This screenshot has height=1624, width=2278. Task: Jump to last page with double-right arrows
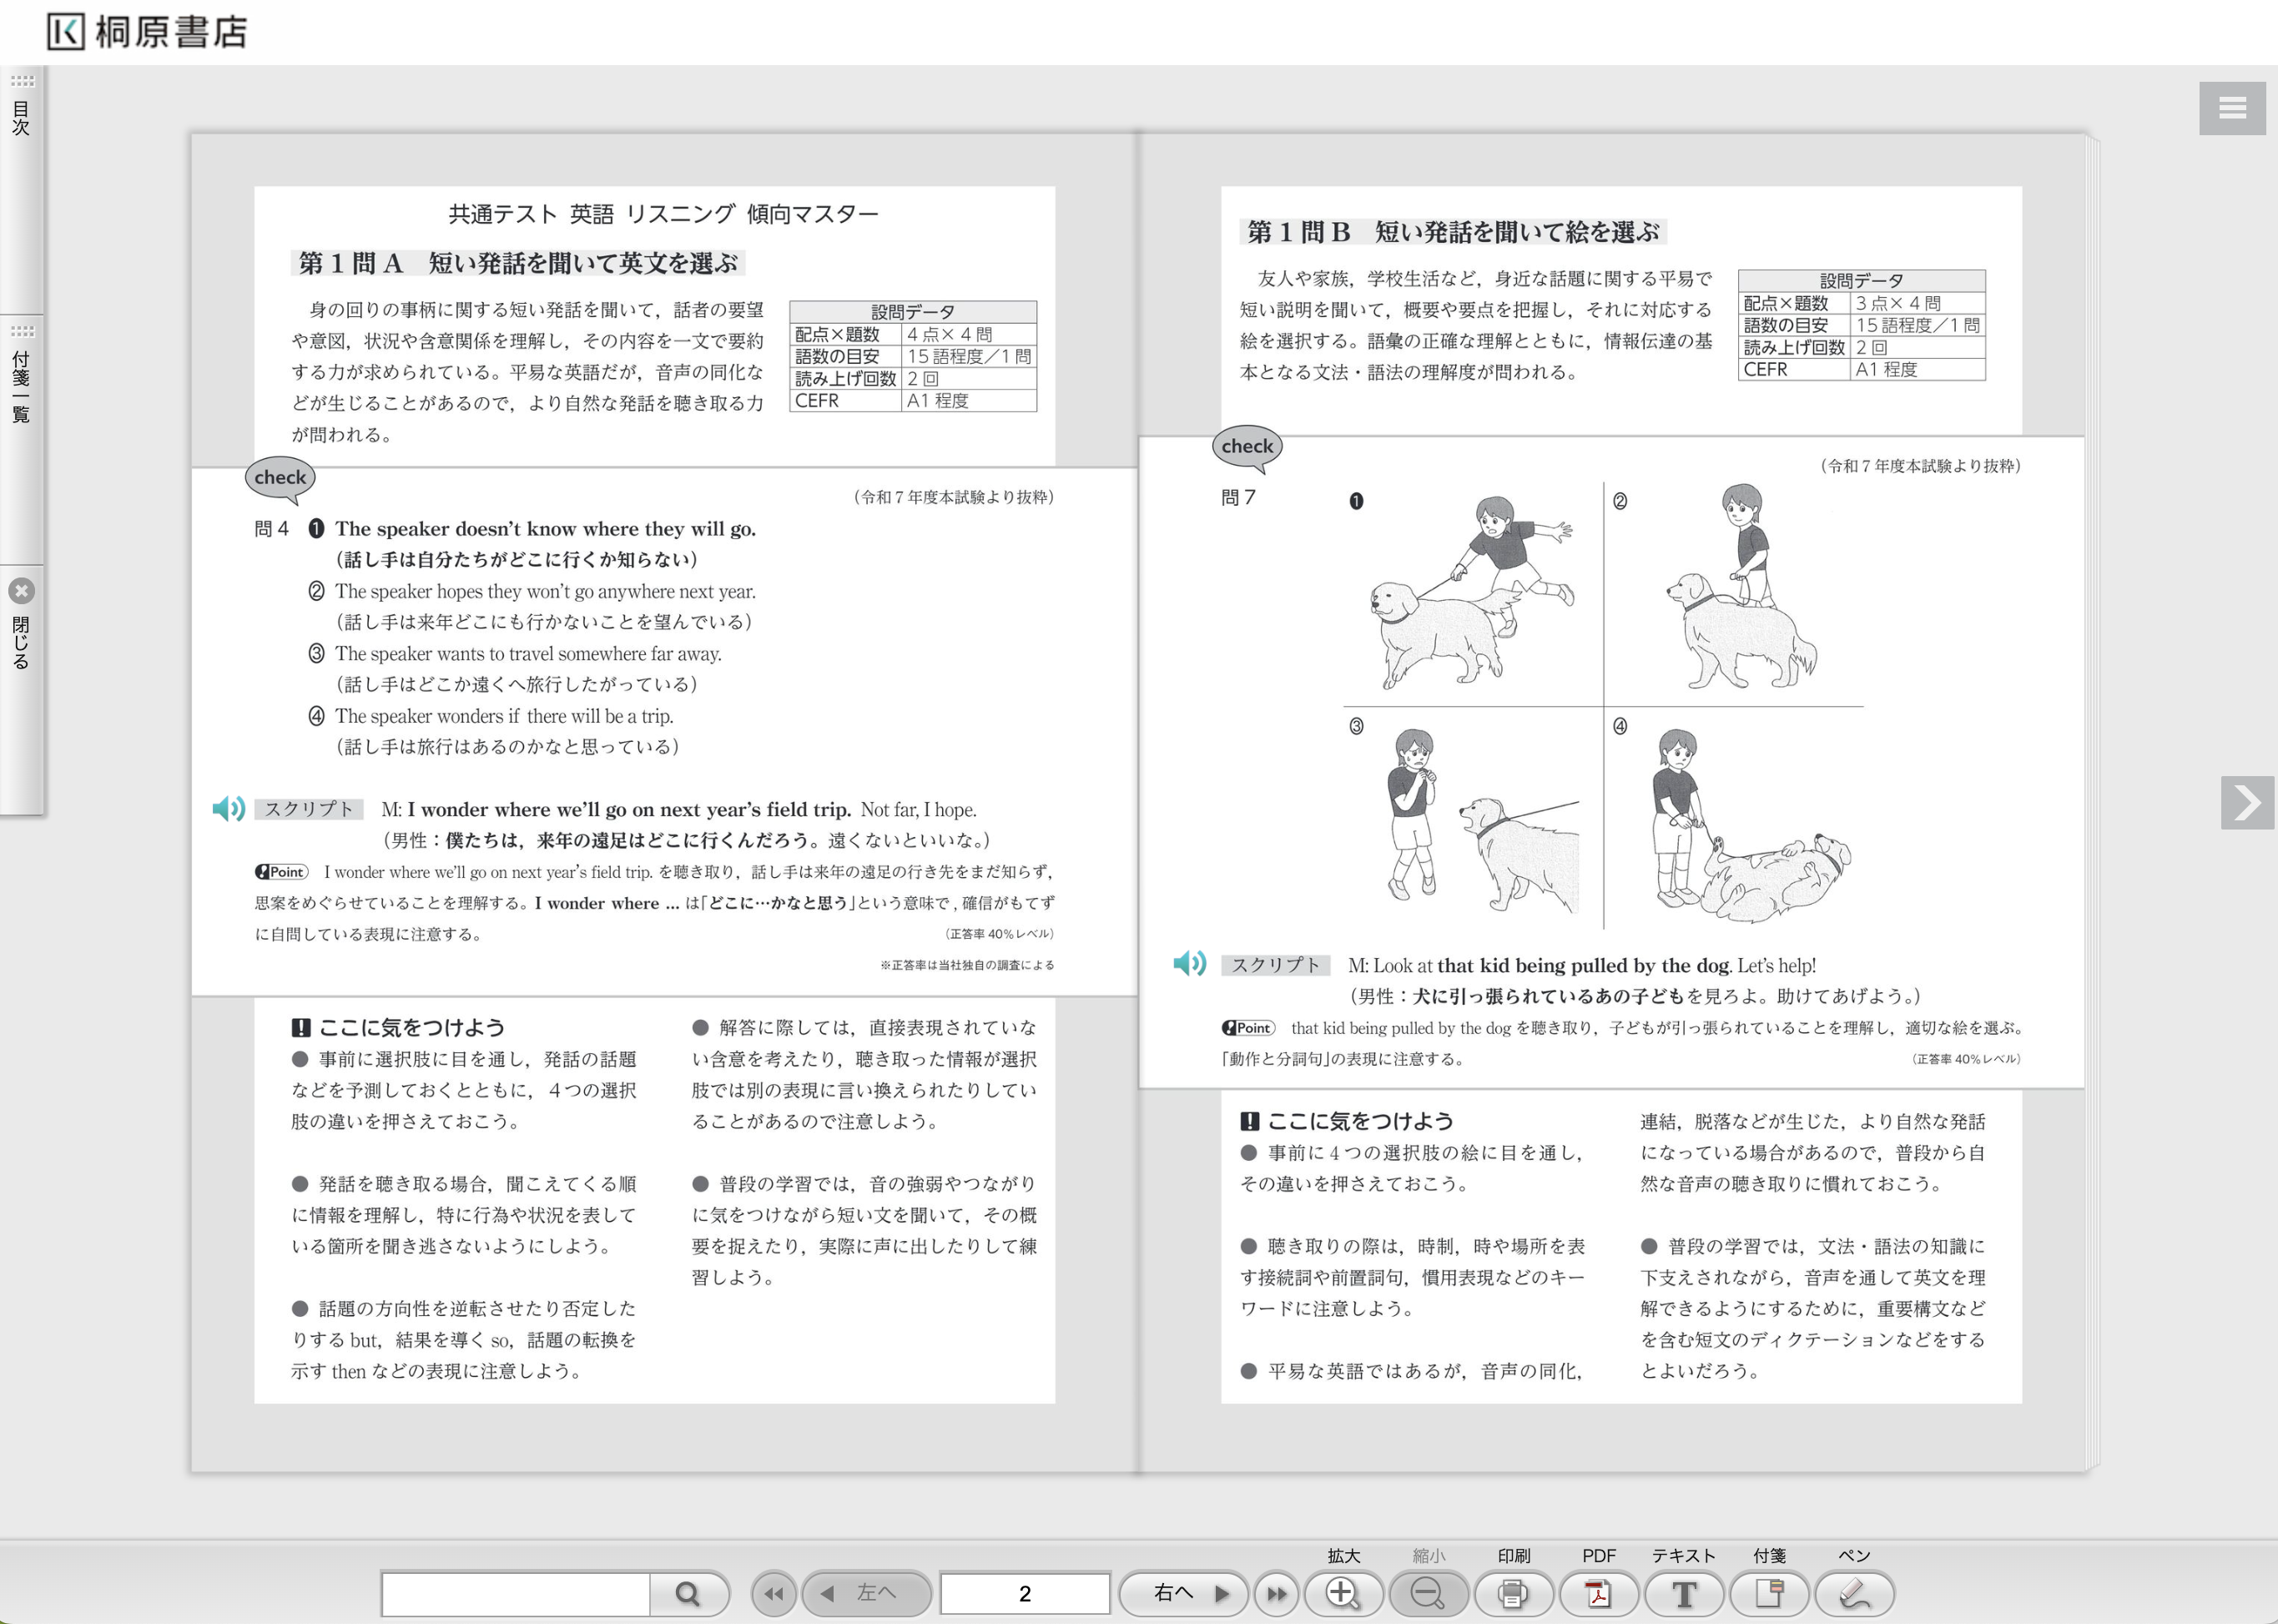coord(1277,1593)
